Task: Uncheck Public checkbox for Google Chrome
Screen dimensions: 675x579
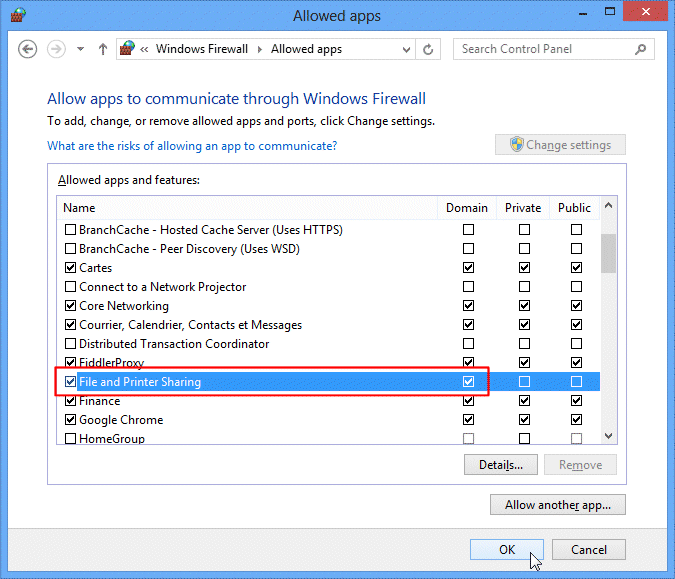Action: click(x=576, y=419)
